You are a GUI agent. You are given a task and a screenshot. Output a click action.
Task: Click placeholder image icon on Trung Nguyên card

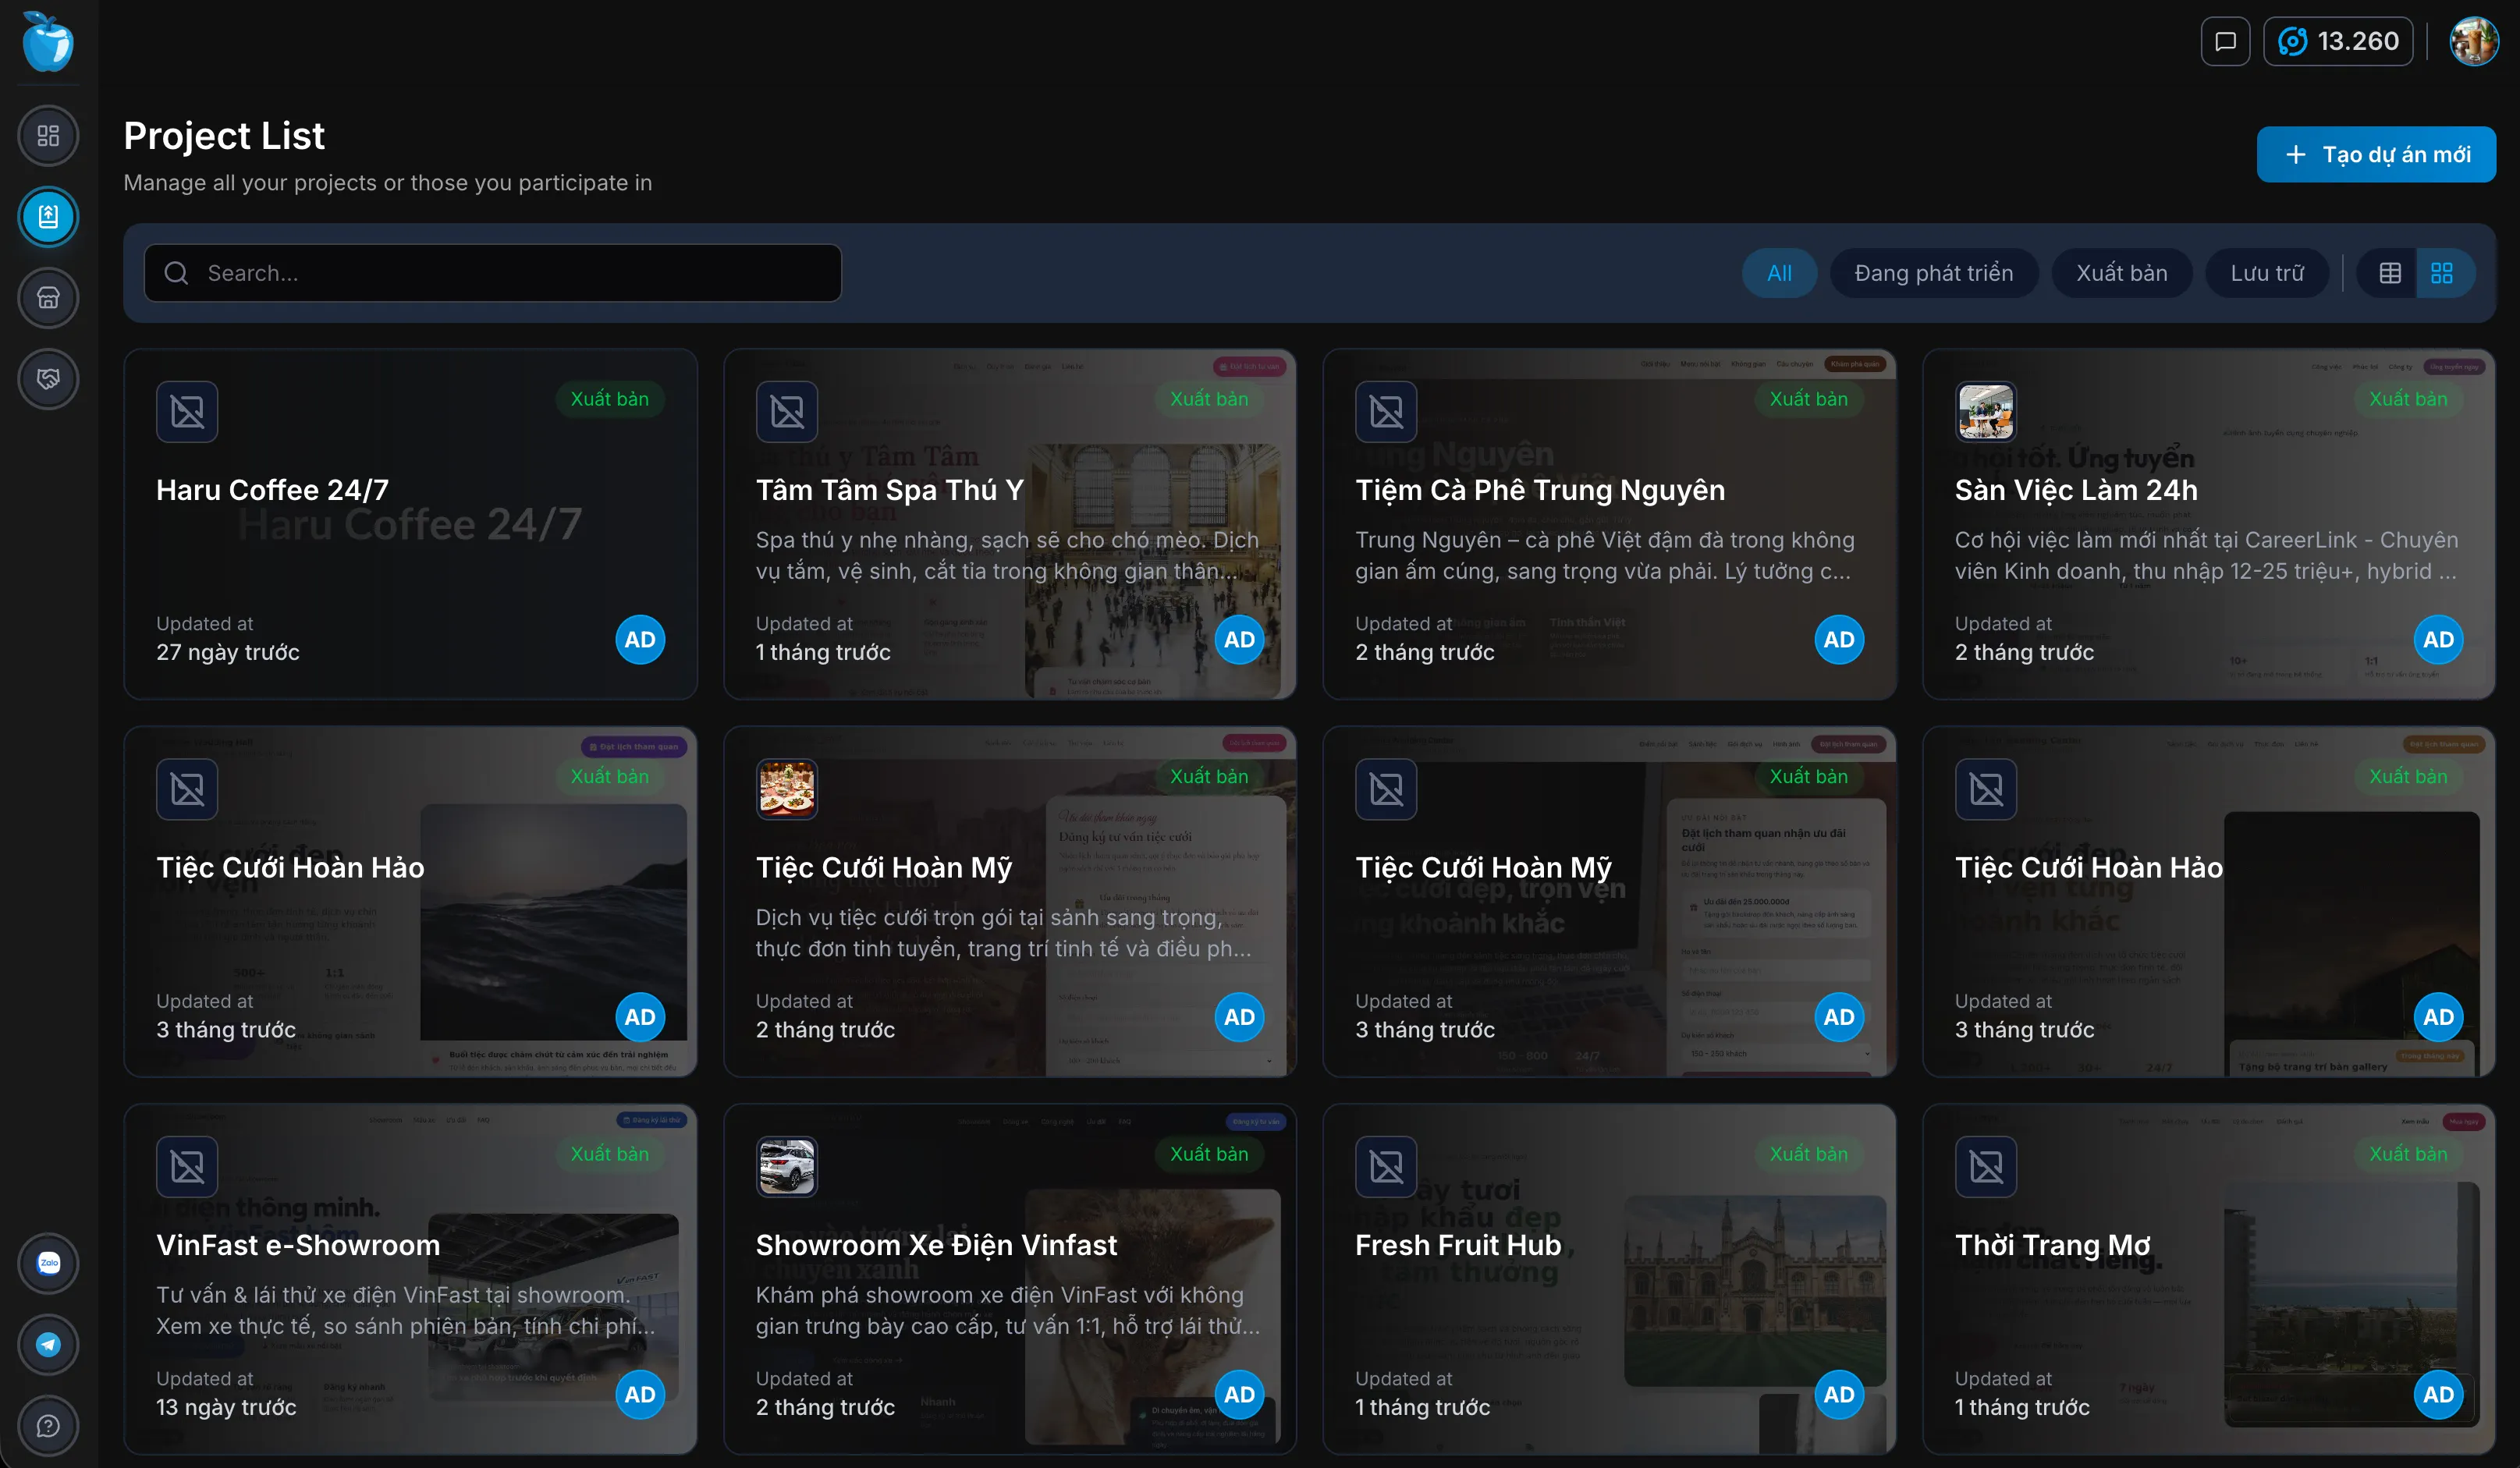(x=1386, y=411)
